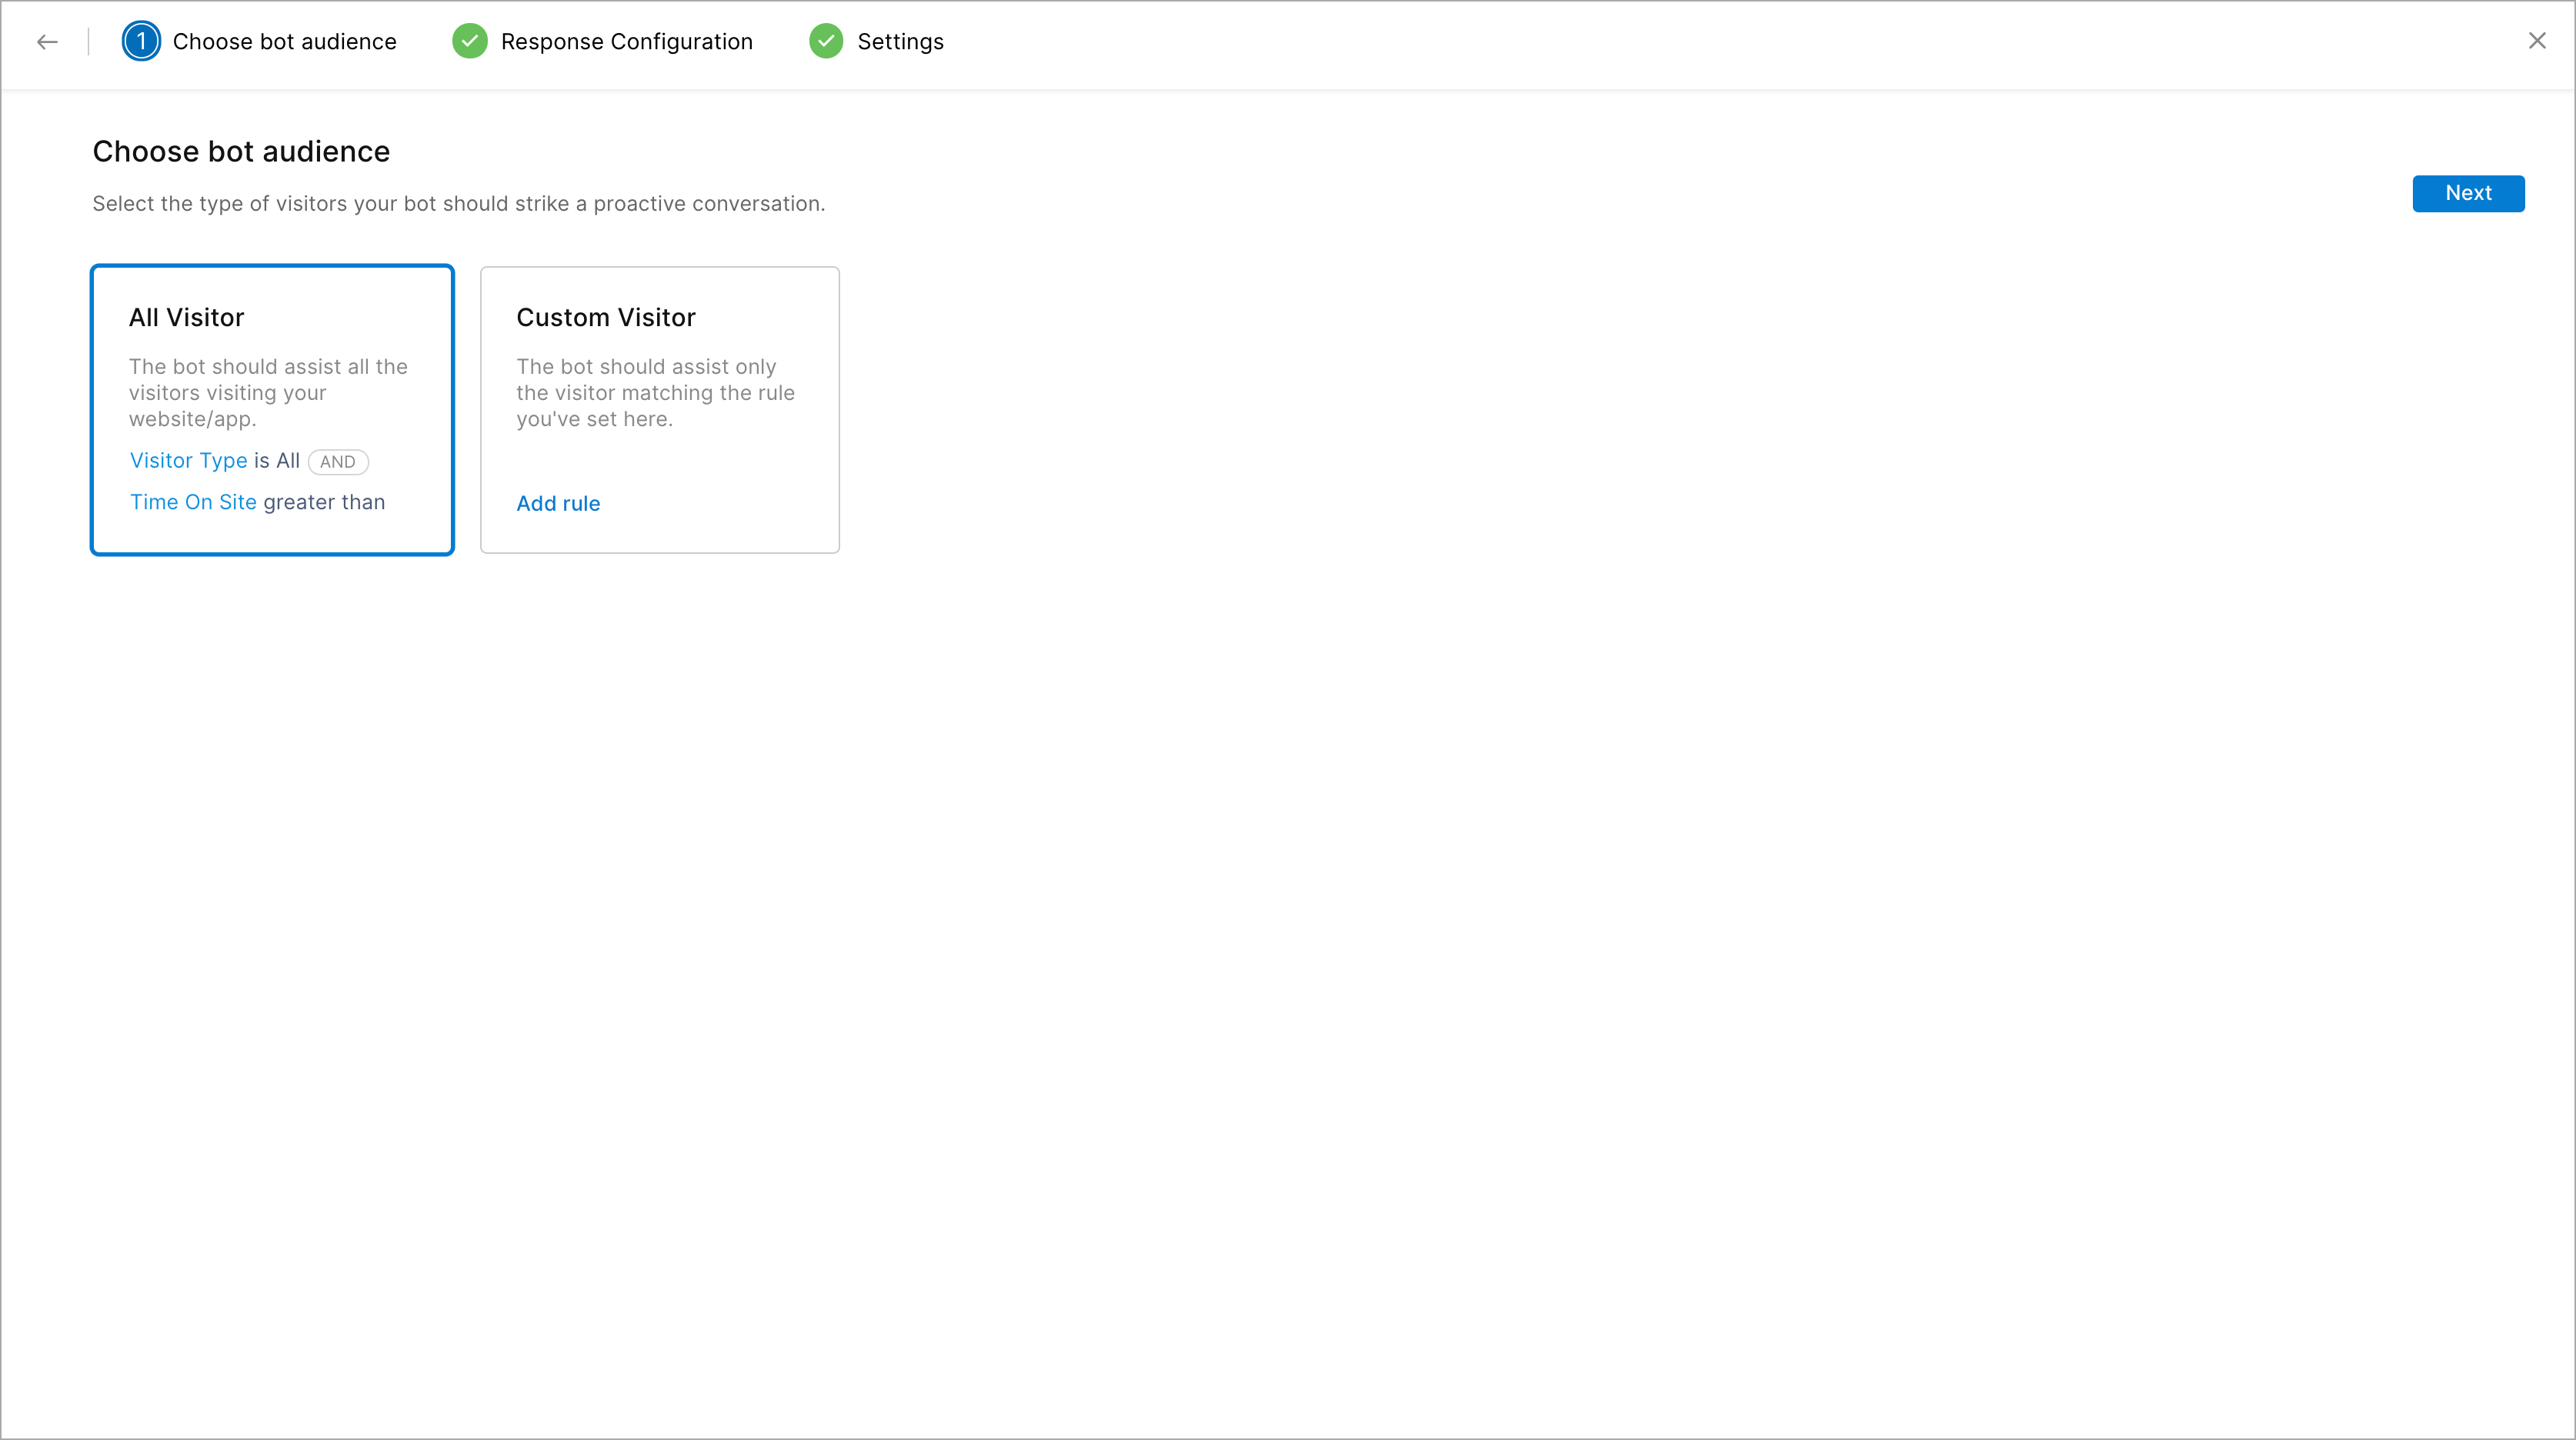Click the "greater than" rule text

pos(324,503)
